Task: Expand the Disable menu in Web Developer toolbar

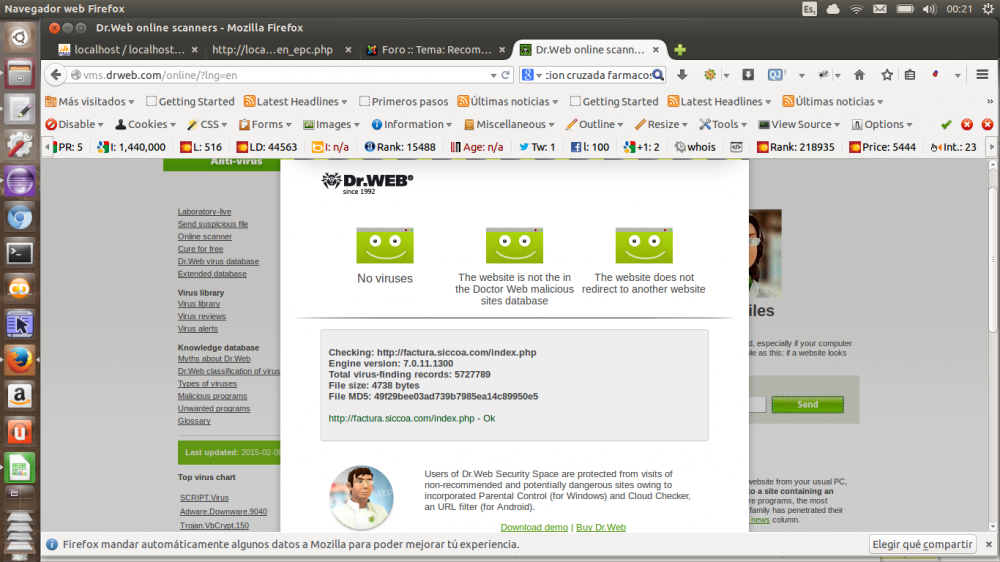Action: click(74, 124)
